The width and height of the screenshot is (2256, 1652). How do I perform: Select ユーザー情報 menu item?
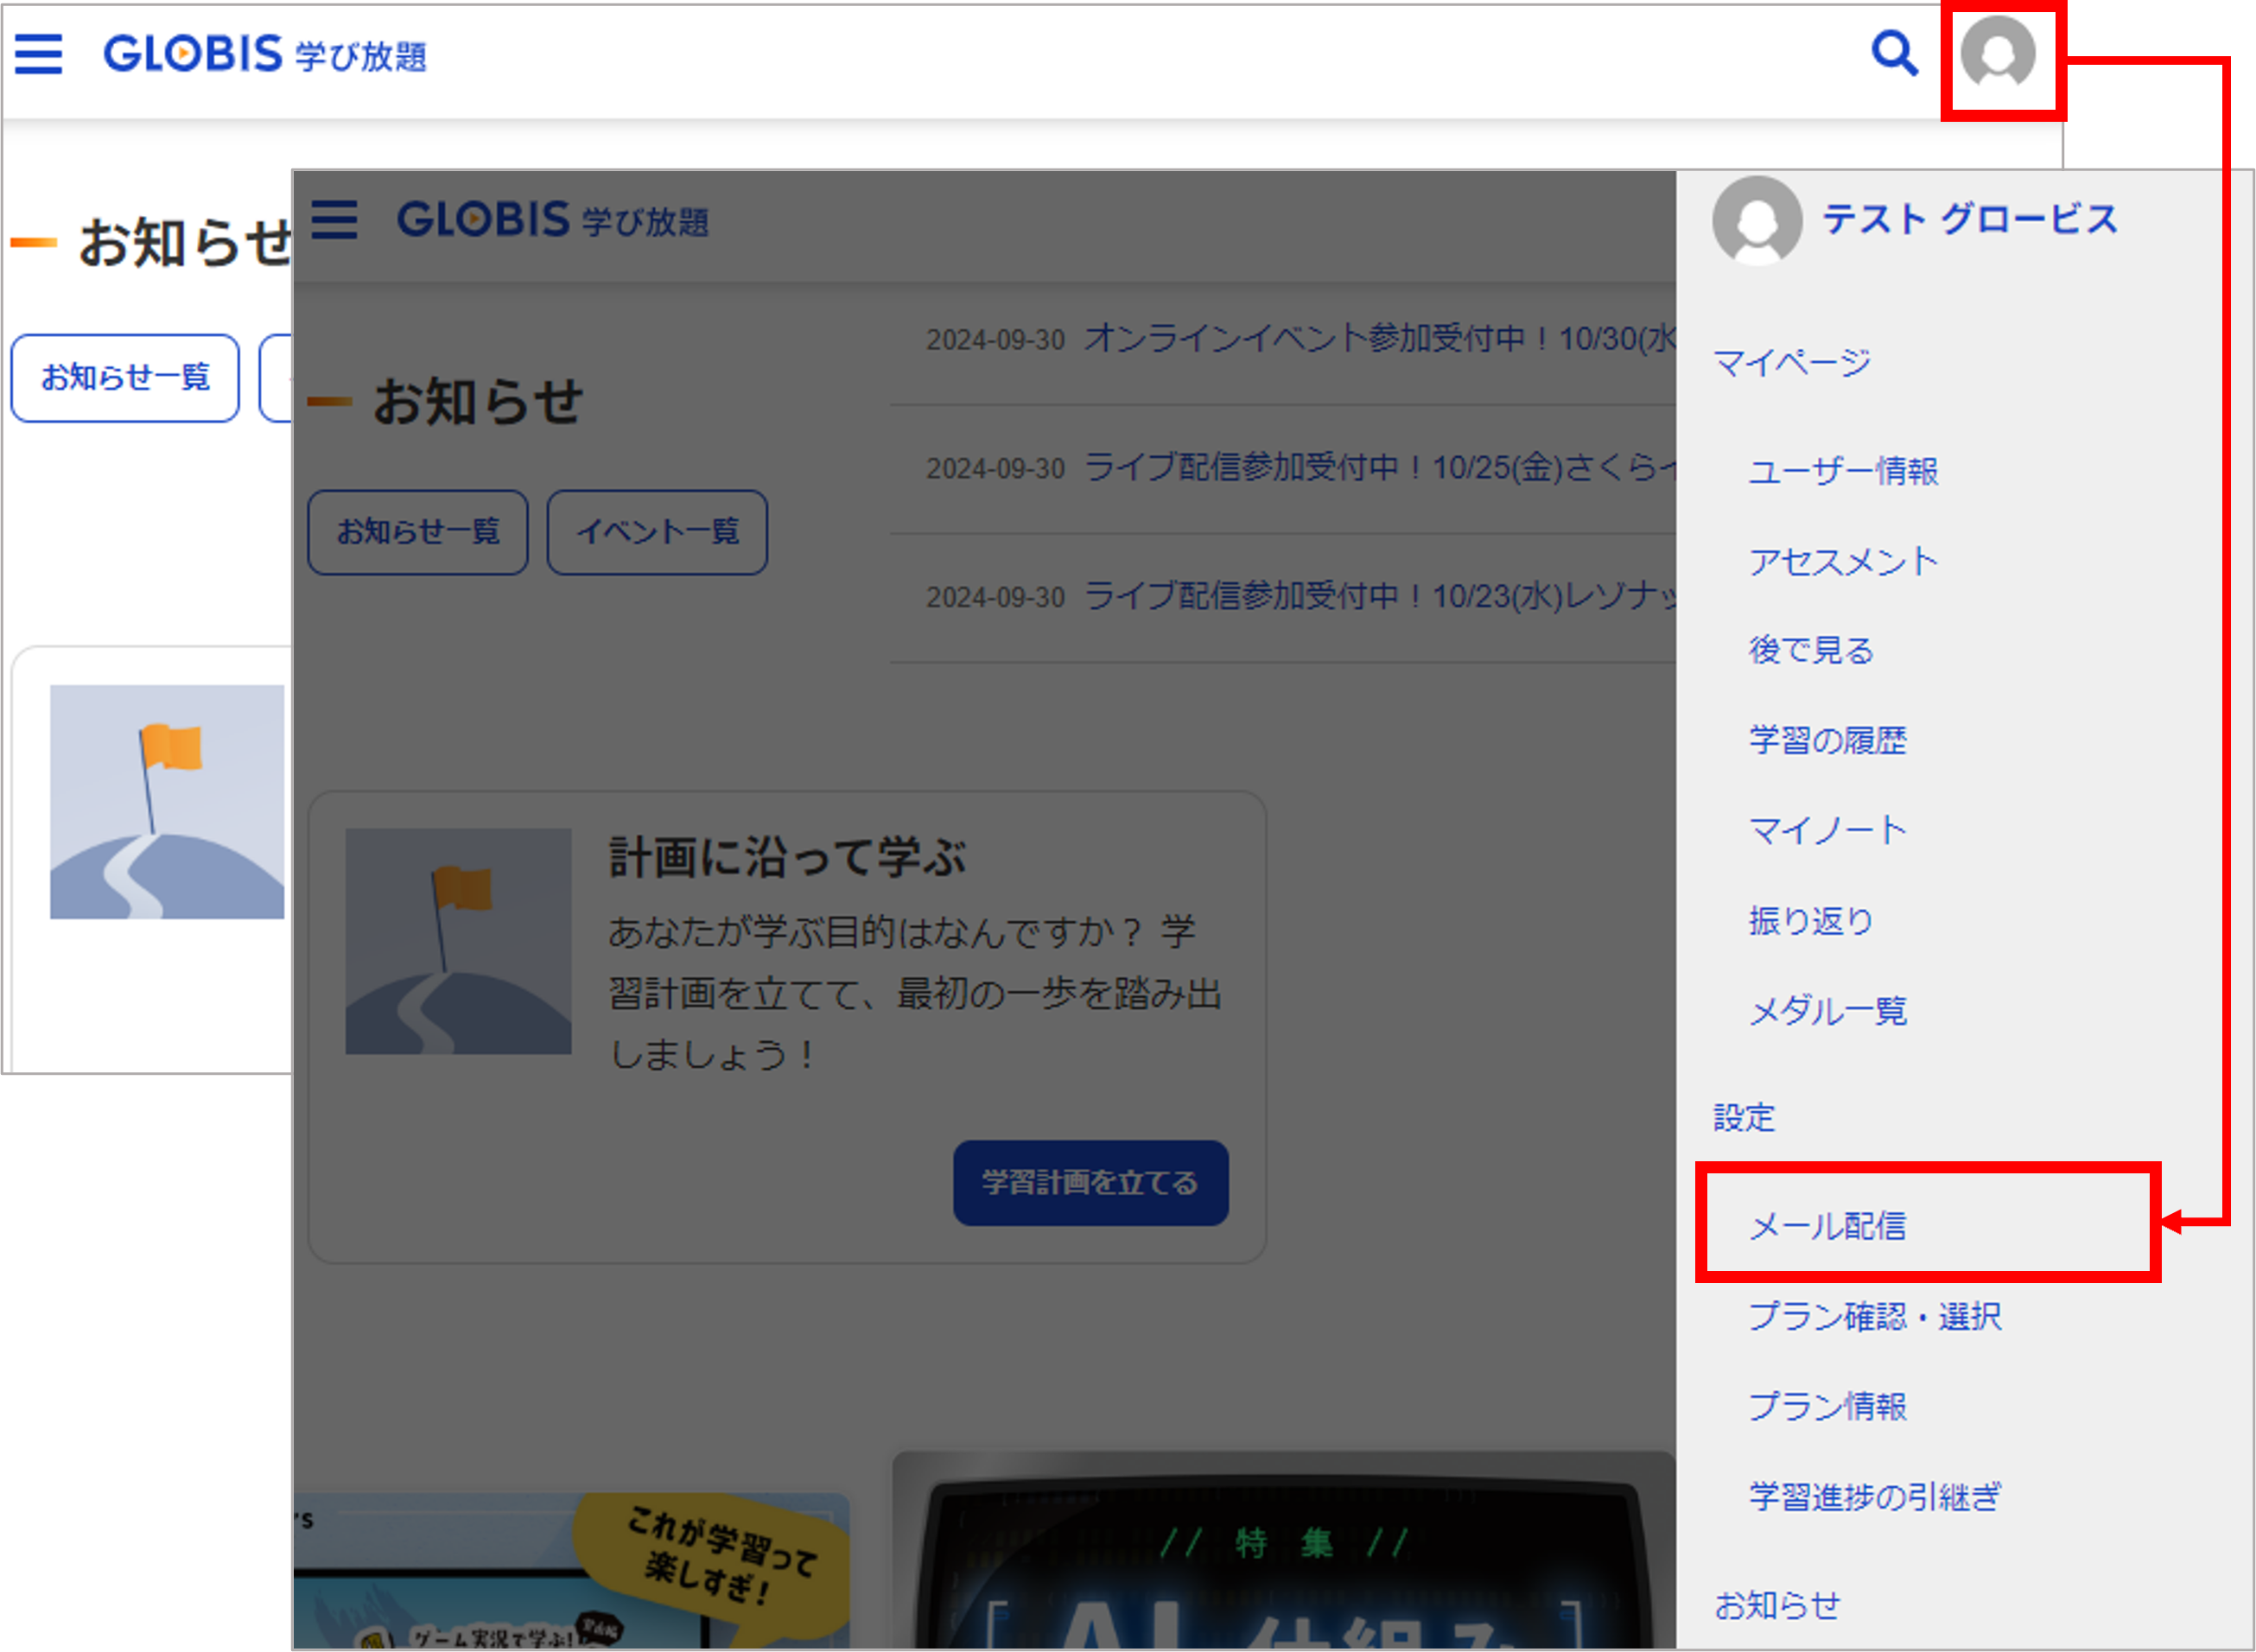click(1843, 470)
